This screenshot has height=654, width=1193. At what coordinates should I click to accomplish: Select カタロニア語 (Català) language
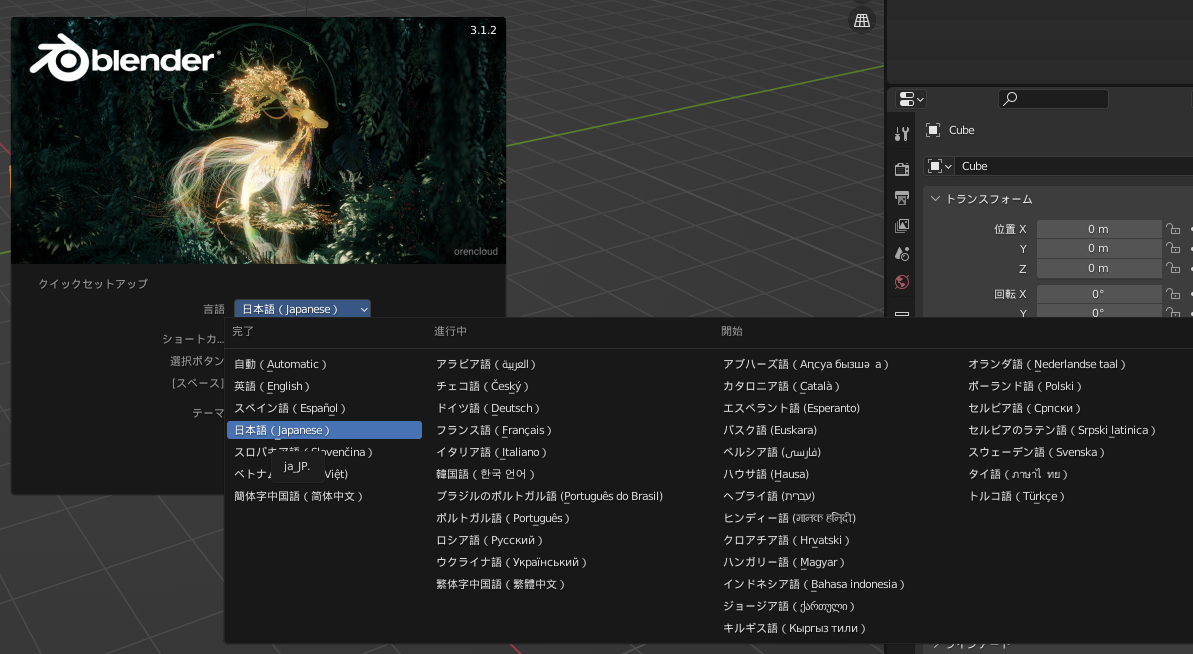[x=781, y=386]
